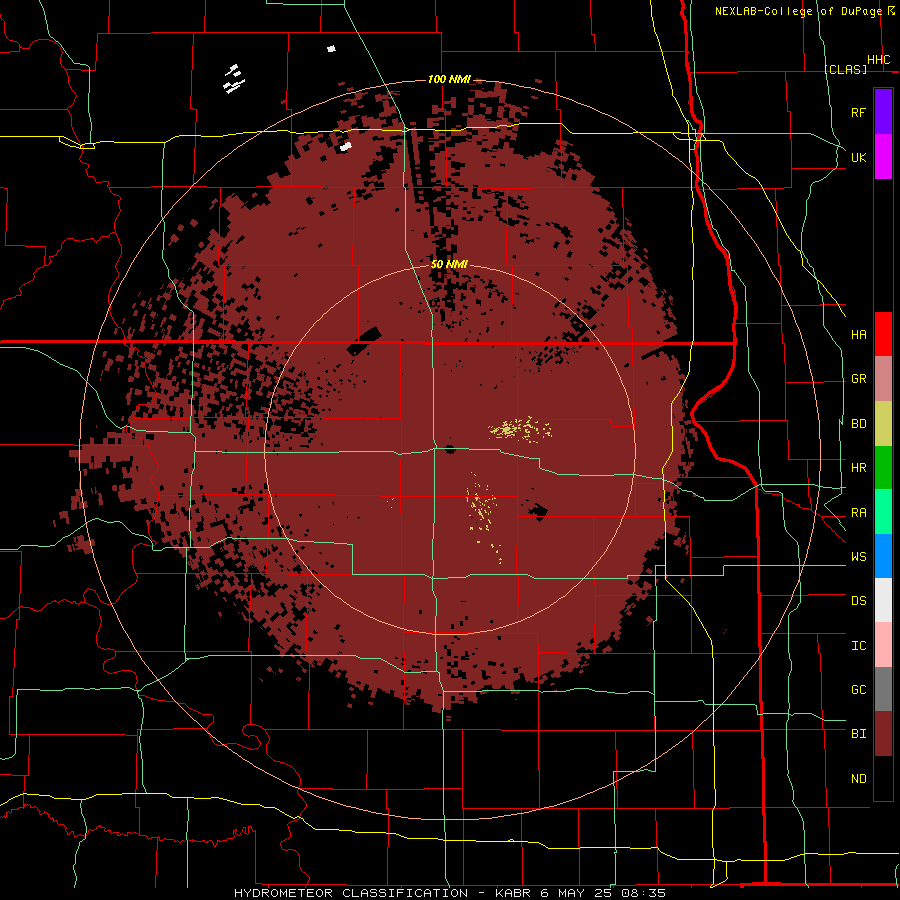Pick the dark green HR legend swatch
The height and width of the screenshot is (900, 900).
(x=883, y=468)
